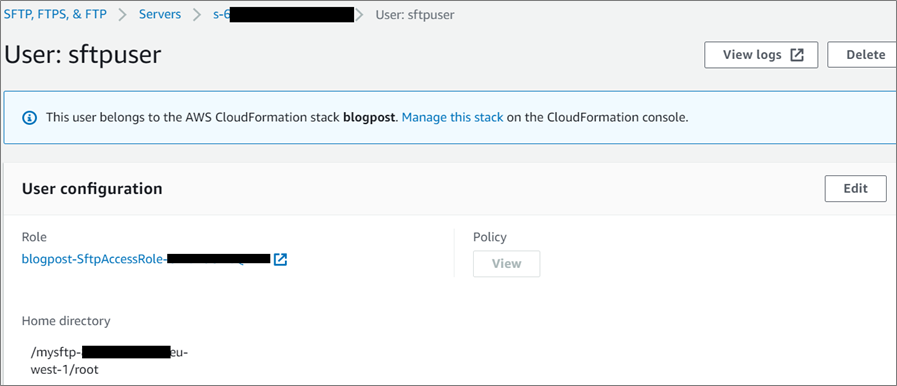897x386 pixels.
Task: Go to the Servers breadcrumb link
Action: pos(160,15)
